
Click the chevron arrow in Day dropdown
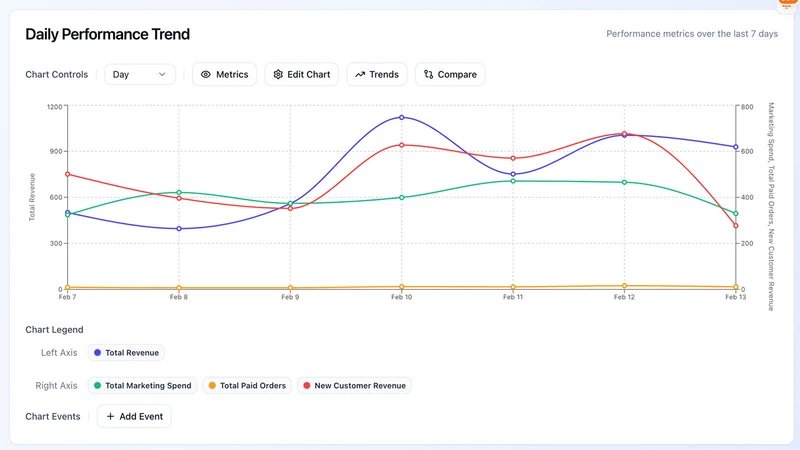coord(162,74)
